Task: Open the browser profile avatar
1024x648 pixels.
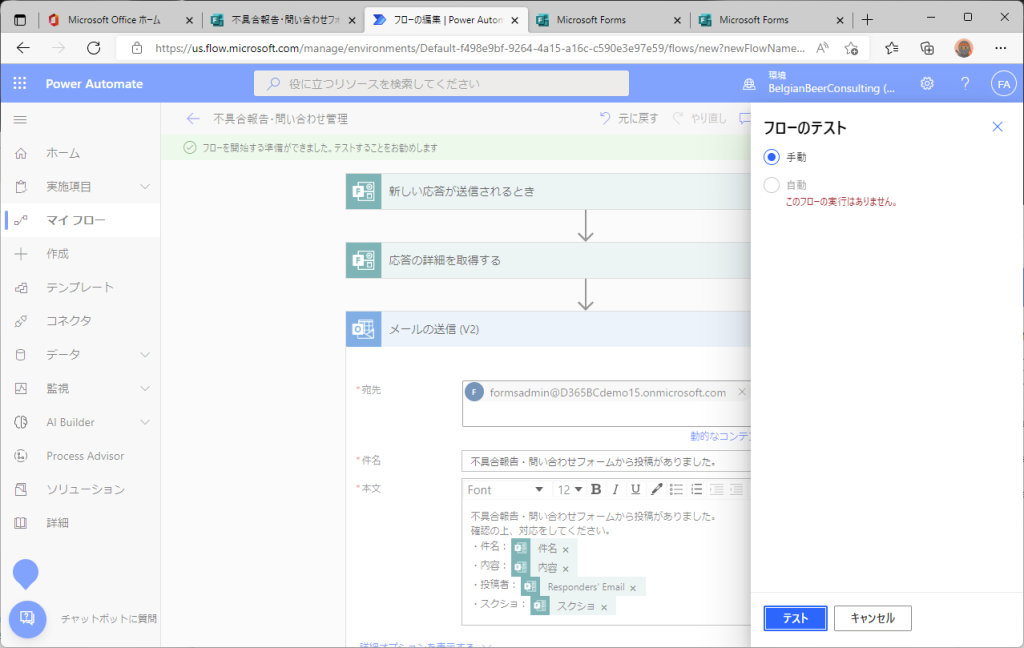Action: [963, 48]
